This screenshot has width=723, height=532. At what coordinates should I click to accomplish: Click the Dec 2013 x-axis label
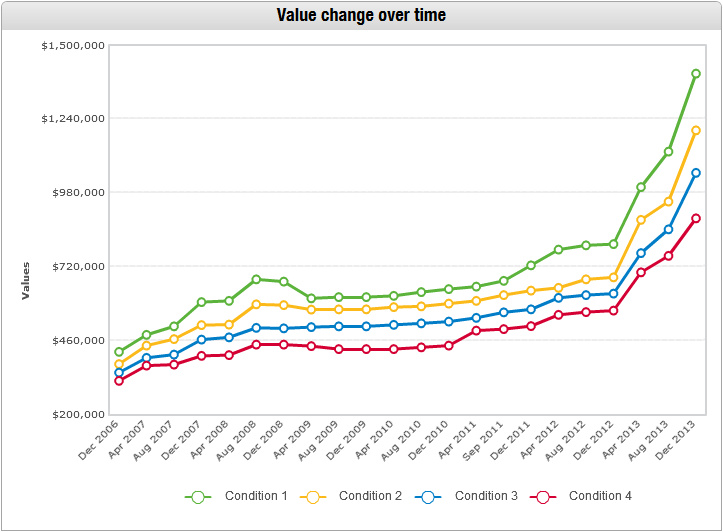680,440
